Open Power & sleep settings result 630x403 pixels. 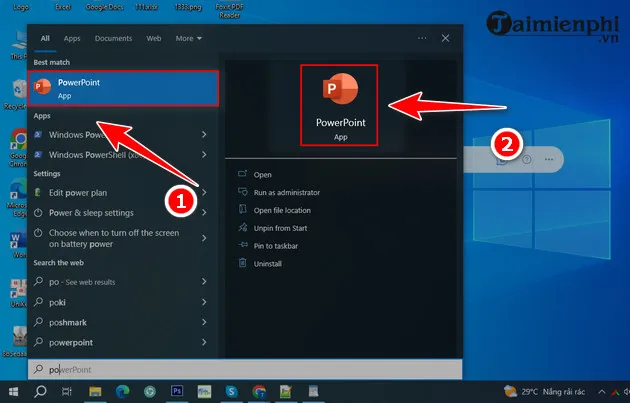(91, 213)
